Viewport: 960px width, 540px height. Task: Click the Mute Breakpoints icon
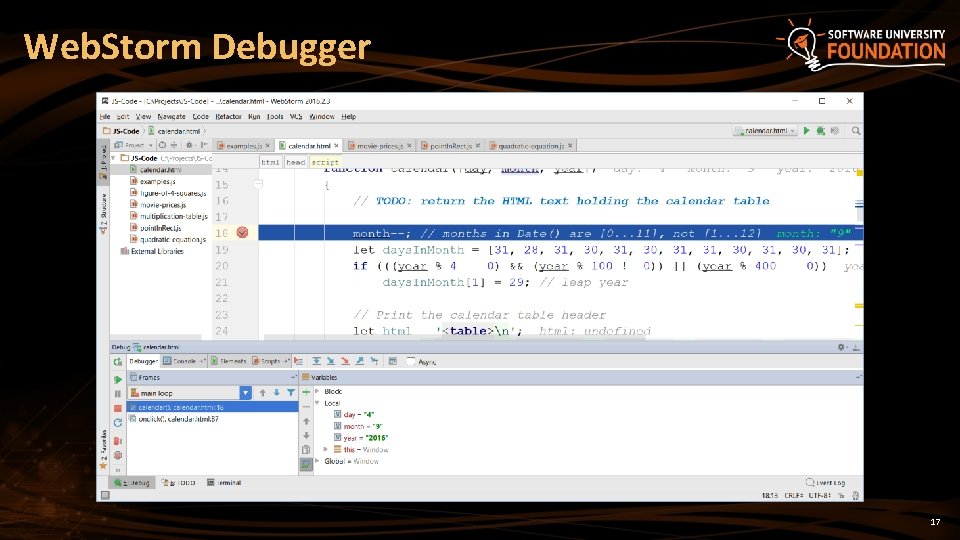[118, 456]
